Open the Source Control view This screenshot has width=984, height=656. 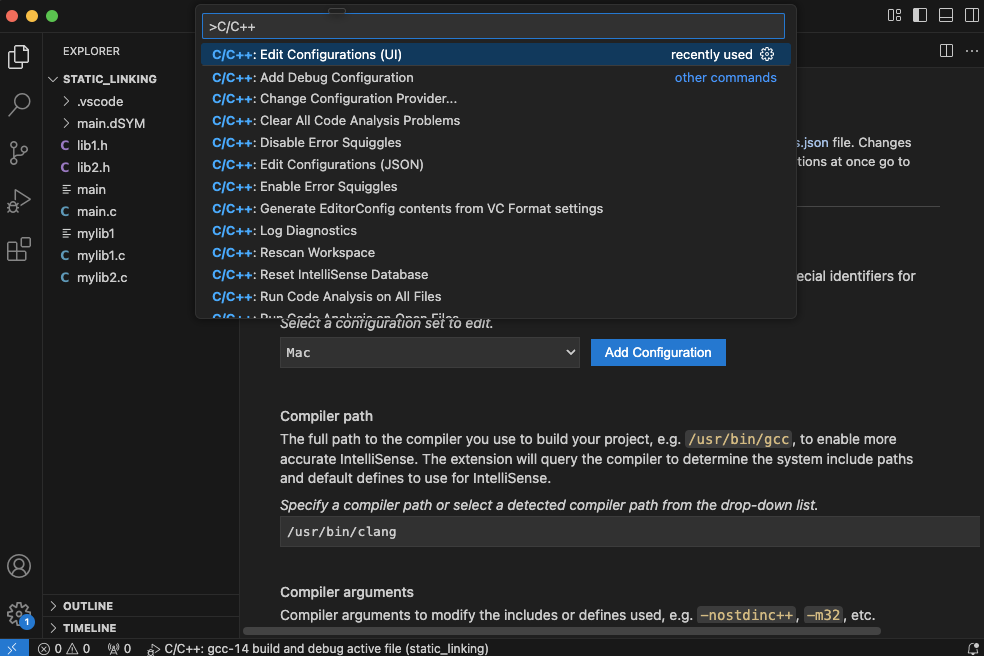19,153
